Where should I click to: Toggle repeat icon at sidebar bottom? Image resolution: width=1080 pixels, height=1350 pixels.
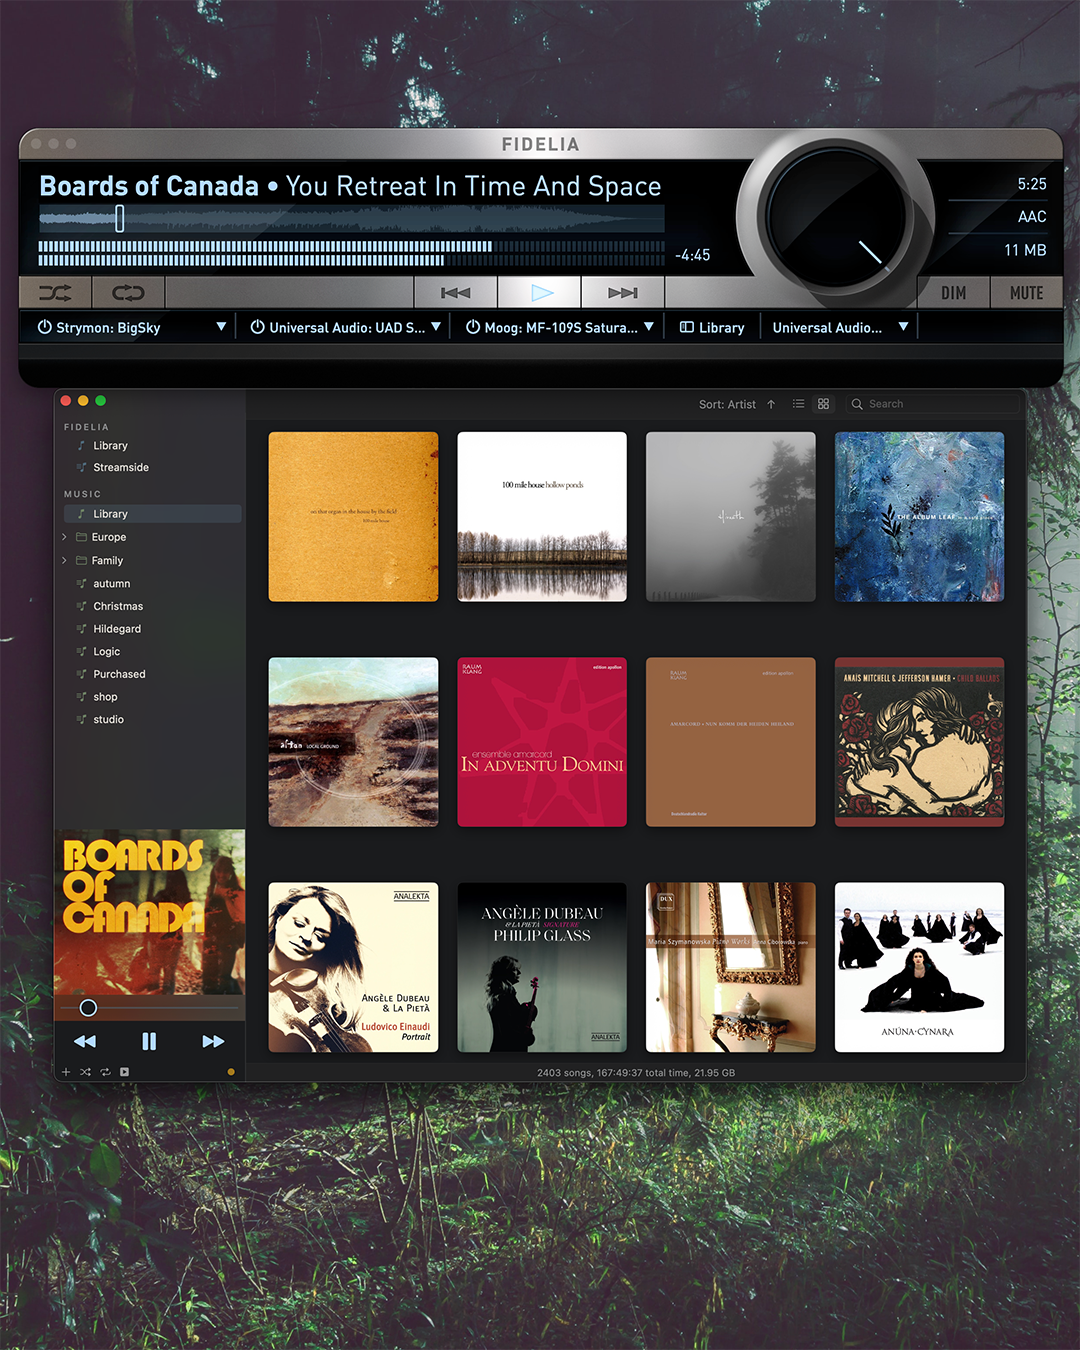[x=105, y=1072]
